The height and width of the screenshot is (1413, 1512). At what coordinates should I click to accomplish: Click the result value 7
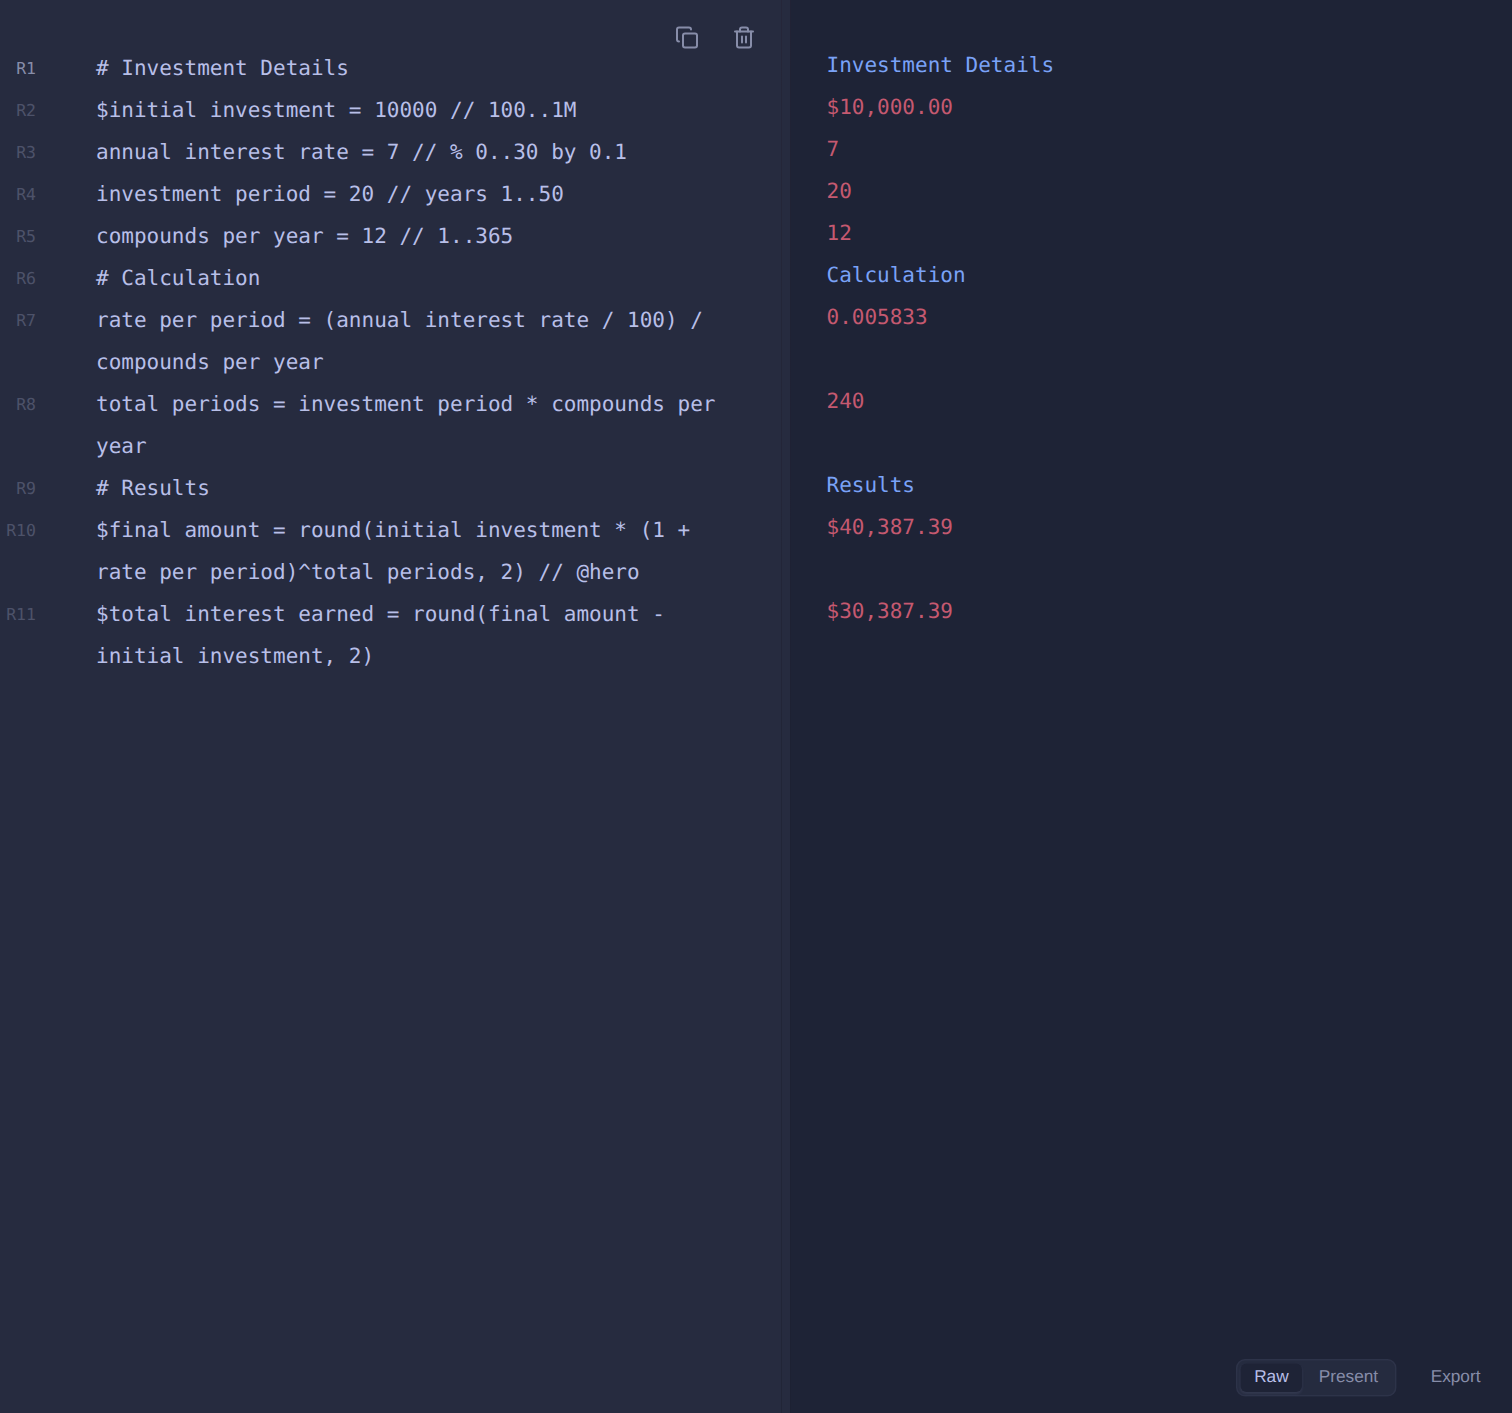[x=832, y=149]
